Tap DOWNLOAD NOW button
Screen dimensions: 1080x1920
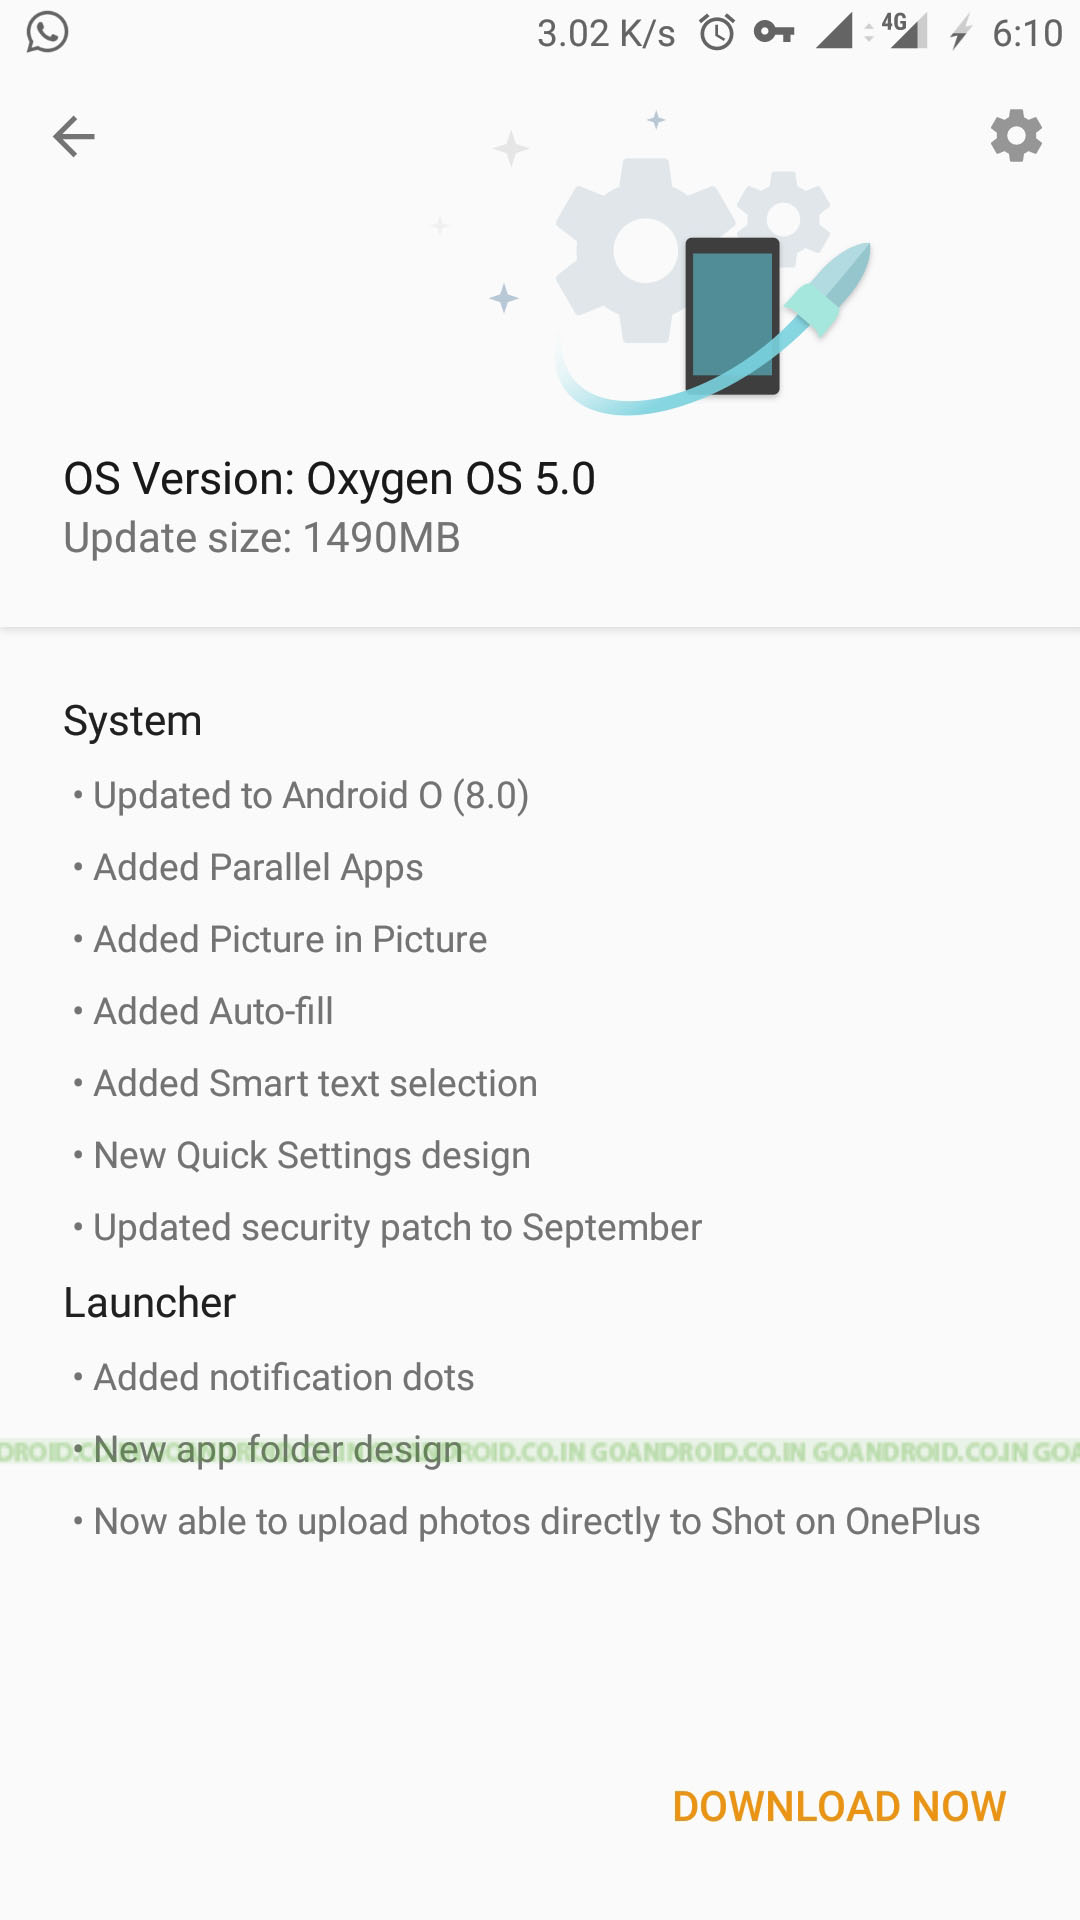pos(839,1806)
